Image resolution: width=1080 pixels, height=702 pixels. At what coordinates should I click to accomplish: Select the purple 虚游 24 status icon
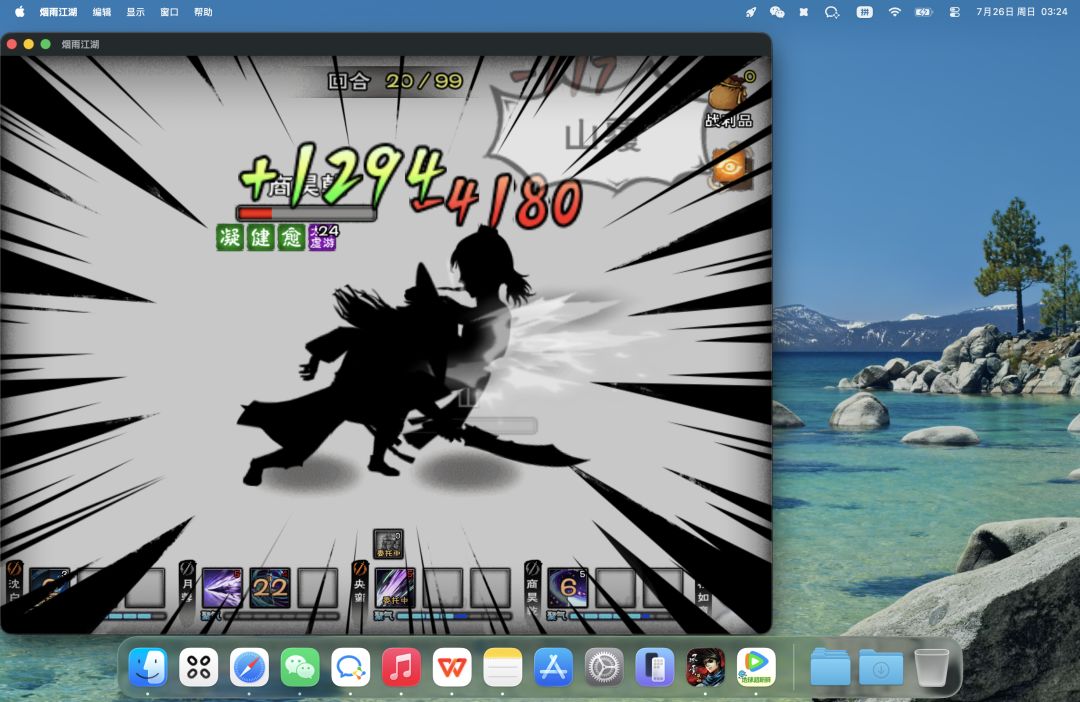coord(322,237)
